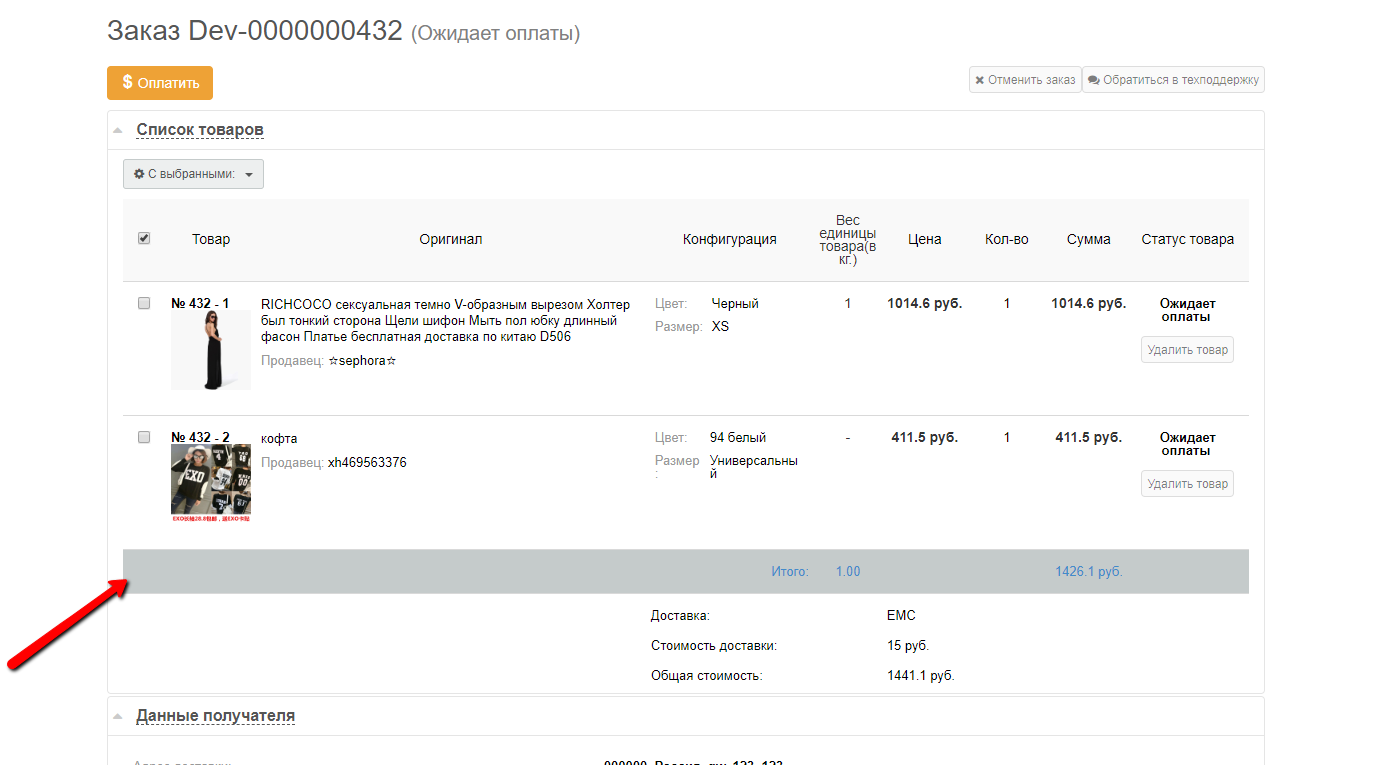Click the orange Оплатить button
Screen dimensions: 1385x765
click(160, 83)
